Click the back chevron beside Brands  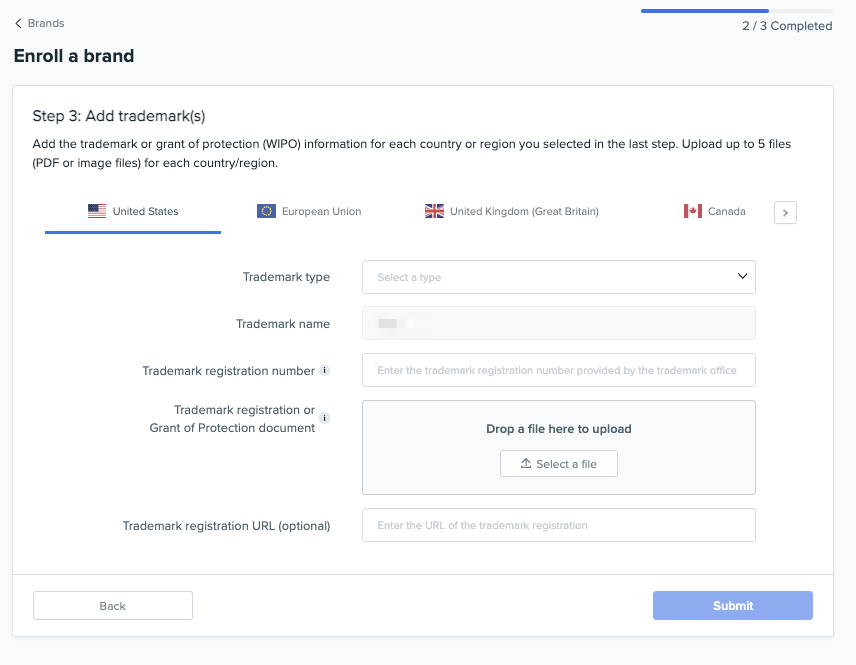pos(18,23)
